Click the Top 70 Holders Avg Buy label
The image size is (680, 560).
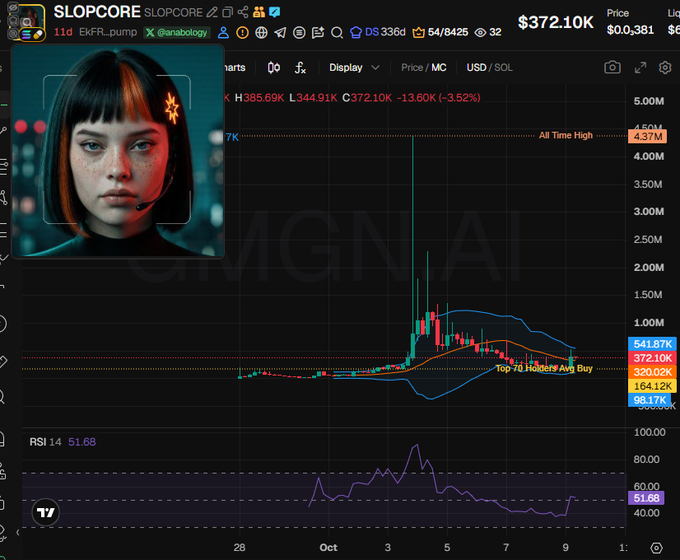544,368
